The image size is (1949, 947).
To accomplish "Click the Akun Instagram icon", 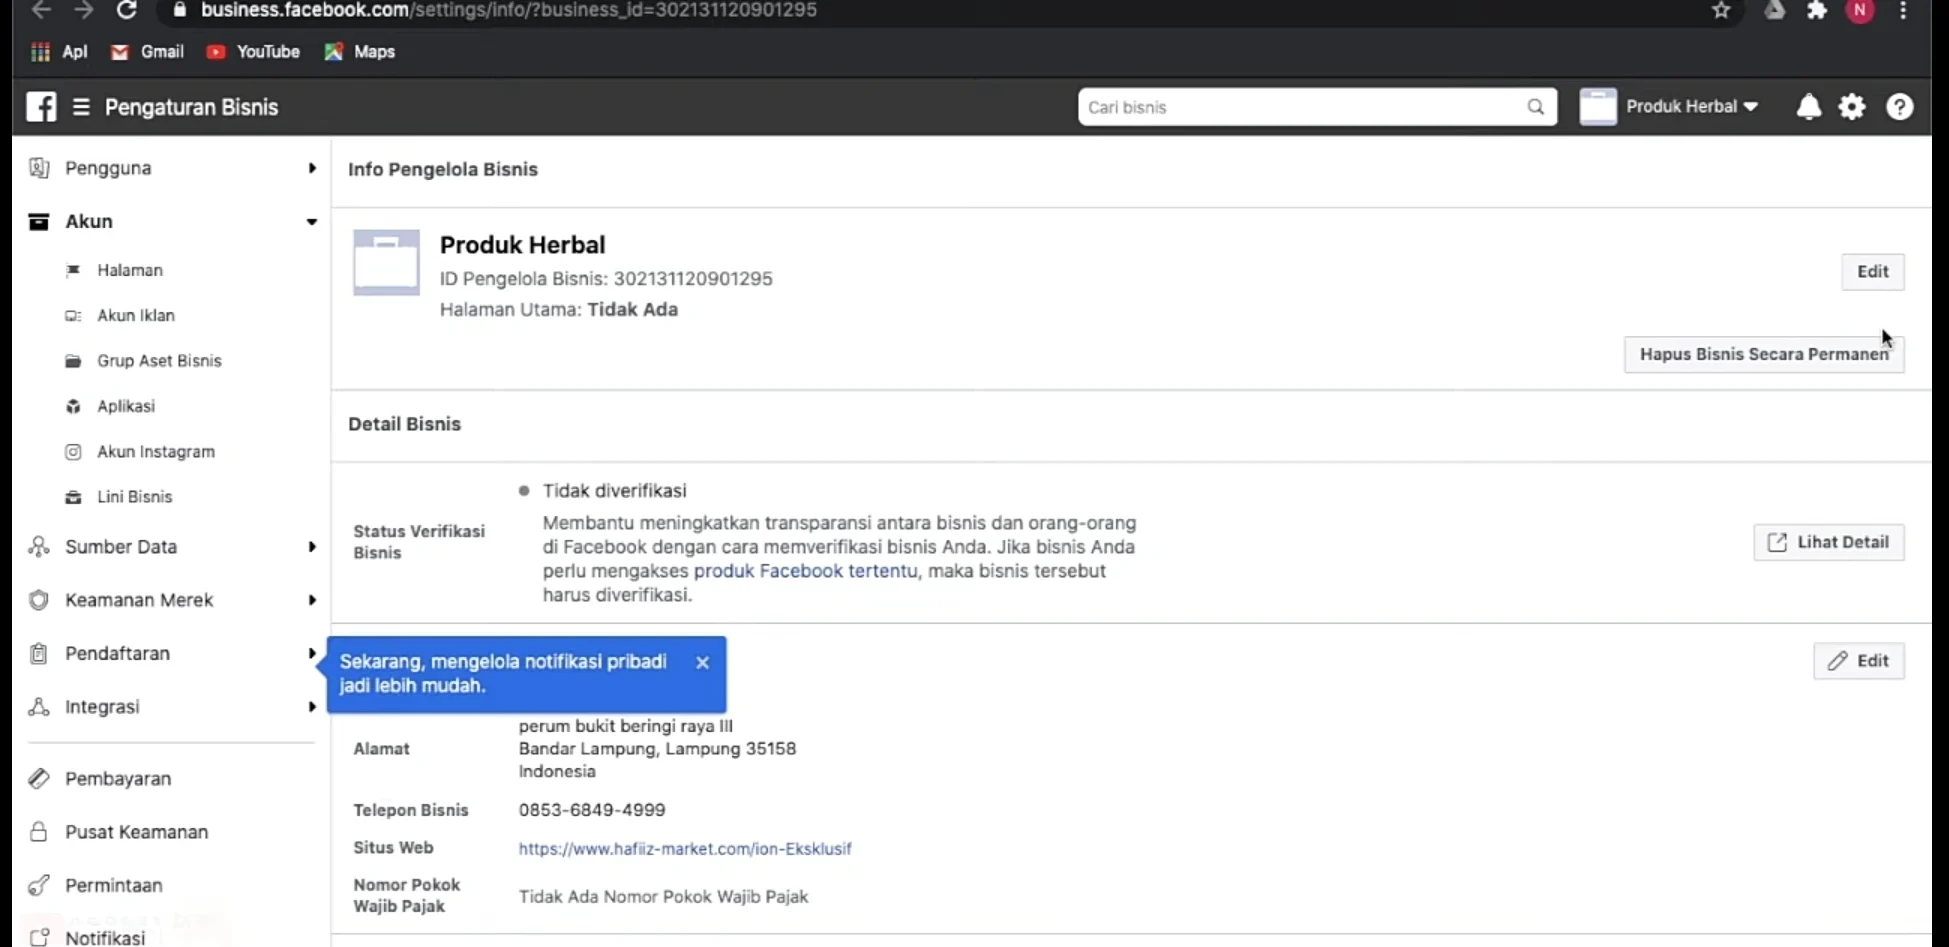I will (73, 452).
